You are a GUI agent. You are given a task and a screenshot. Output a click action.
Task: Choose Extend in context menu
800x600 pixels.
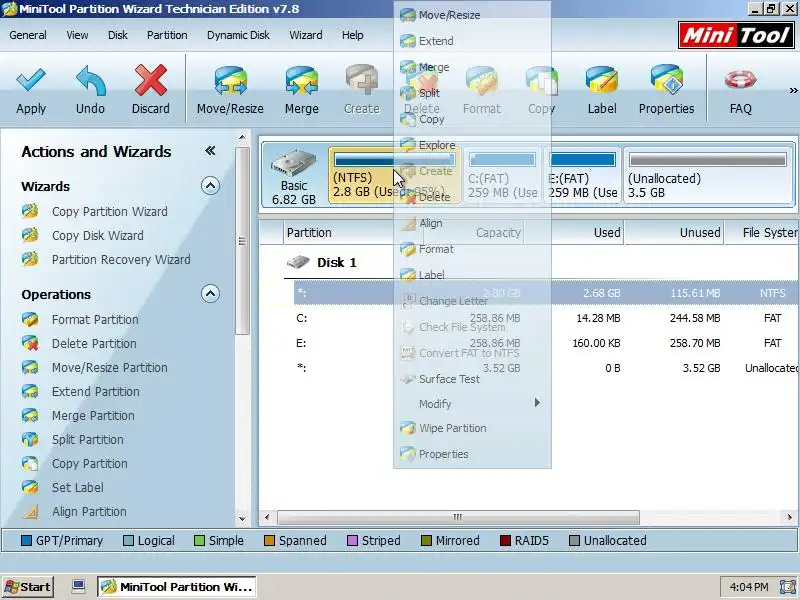472,41
